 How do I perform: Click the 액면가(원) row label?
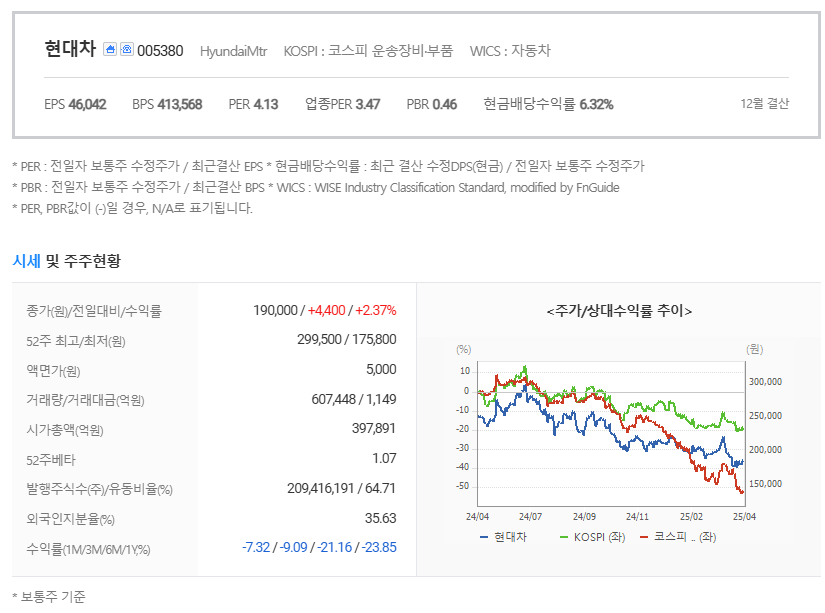[53, 371]
